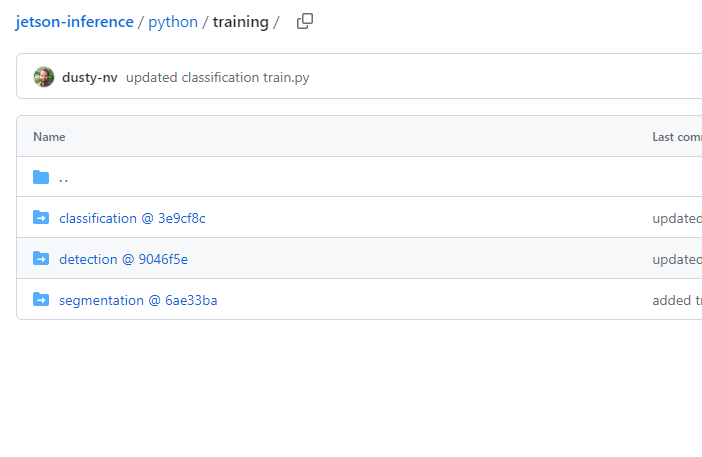Click the classification submodule folder icon

point(41,218)
